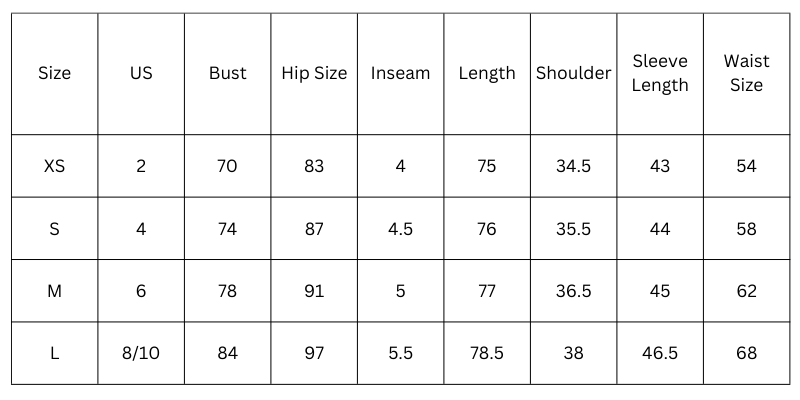The width and height of the screenshot is (800, 400).
Task: Select the L size row label
Action: tap(54, 353)
